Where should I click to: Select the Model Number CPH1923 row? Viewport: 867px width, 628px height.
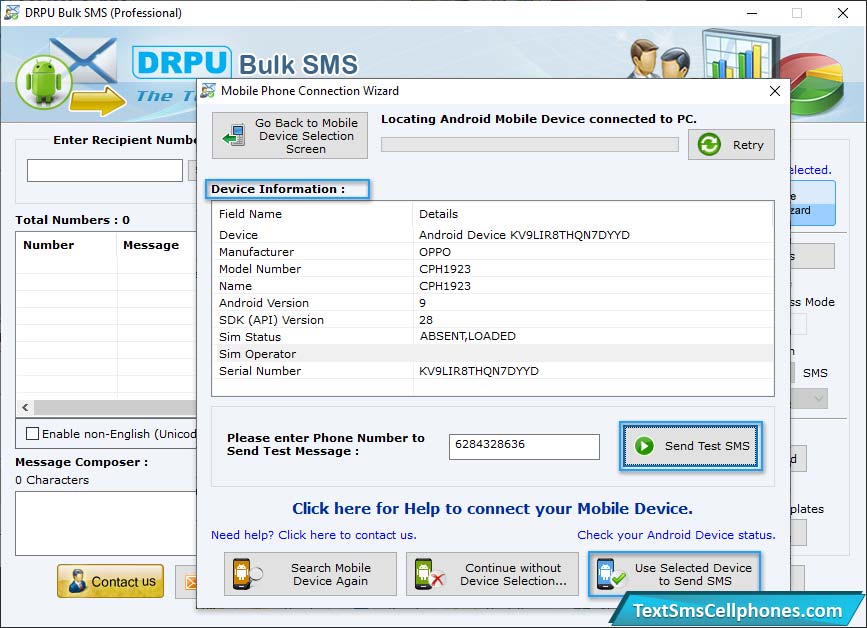(492, 269)
